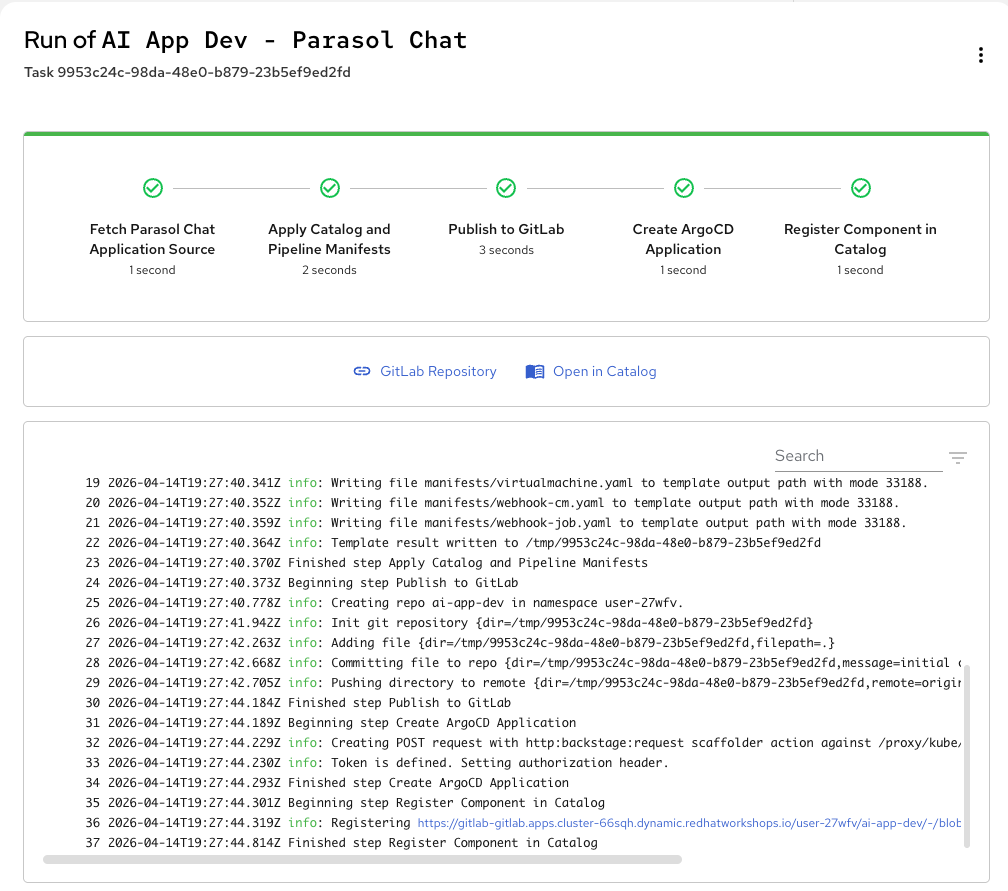
Task: Select the Create ArgoCD Application step label
Action: [683, 239]
